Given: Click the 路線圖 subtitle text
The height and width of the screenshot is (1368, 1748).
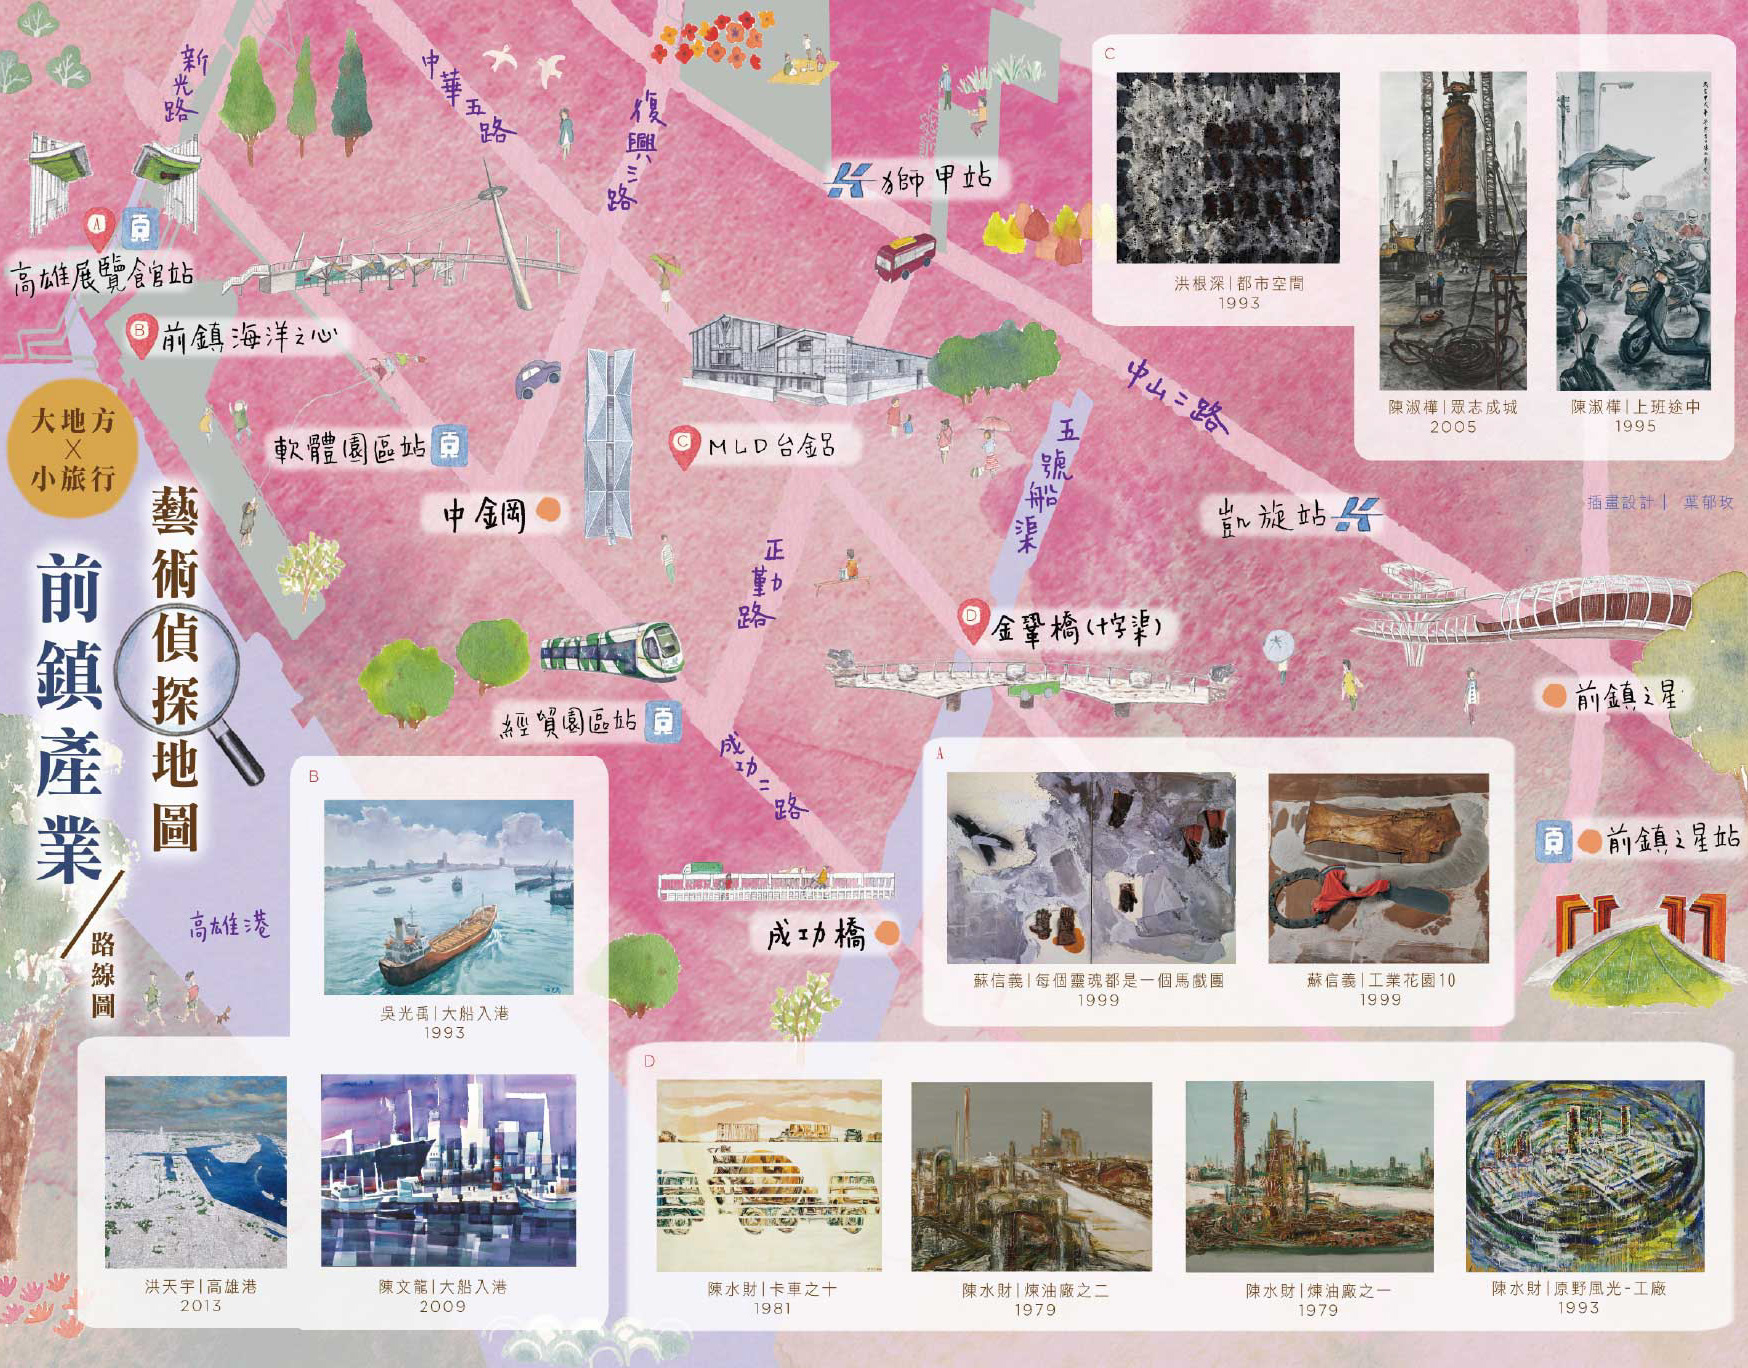Looking at the screenshot, I should 102,974.
